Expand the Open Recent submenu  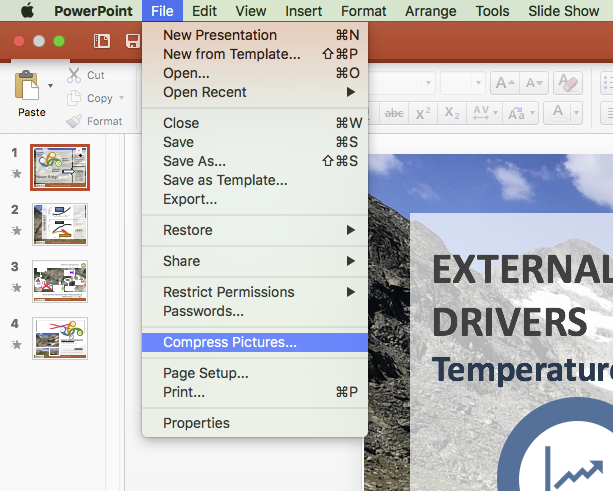(x=255, y=92)
